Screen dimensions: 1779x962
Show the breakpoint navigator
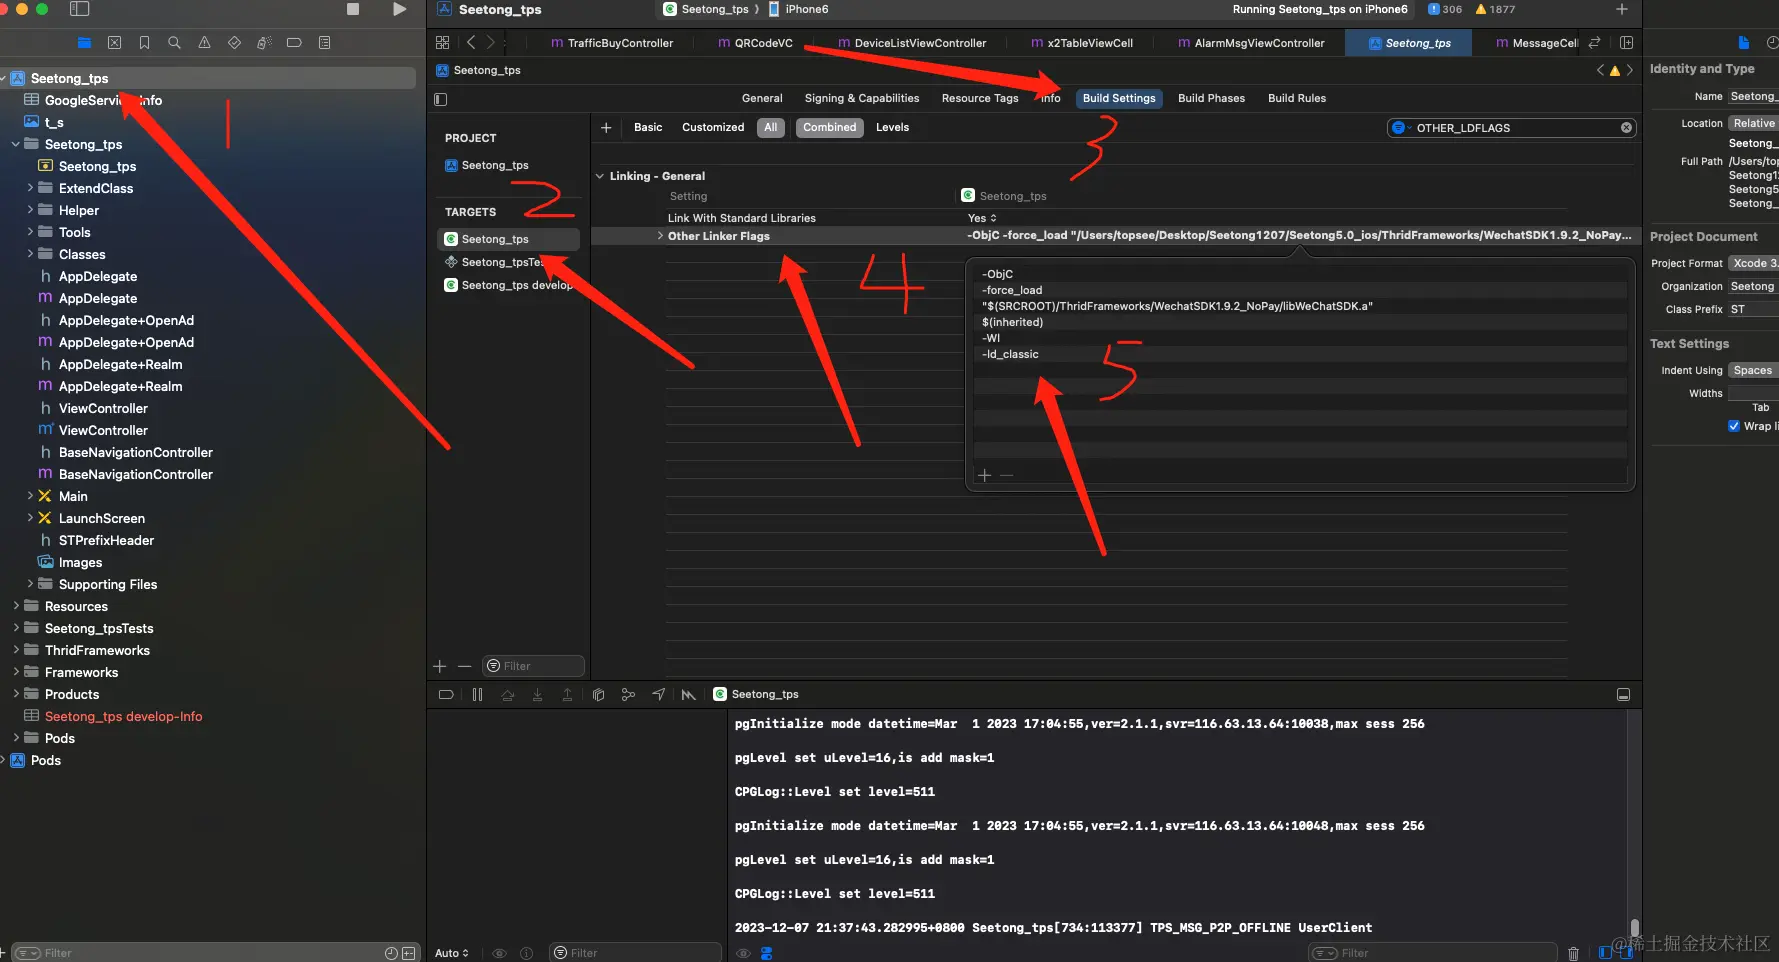pos(294,43)
